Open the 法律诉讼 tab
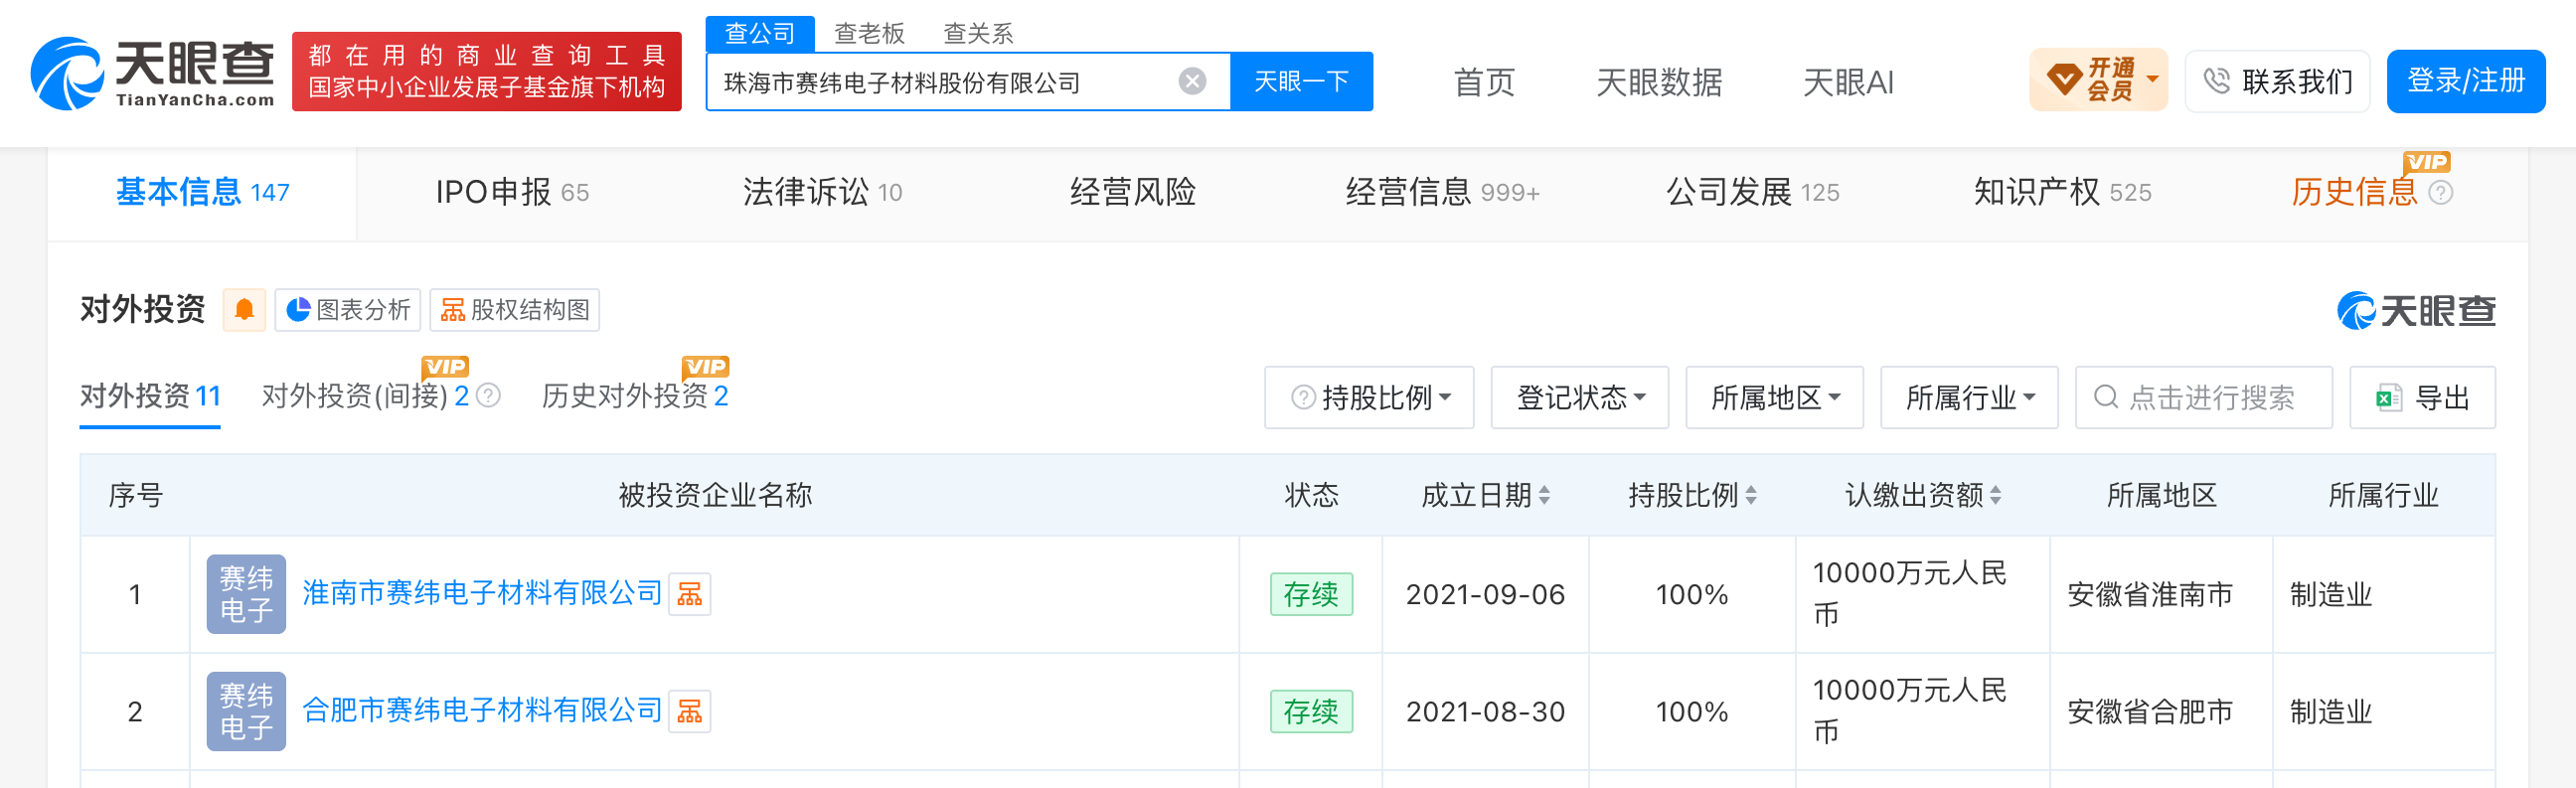Viewport: 2576px width, 788px height. pyautogui.click(x=822, y=192)
